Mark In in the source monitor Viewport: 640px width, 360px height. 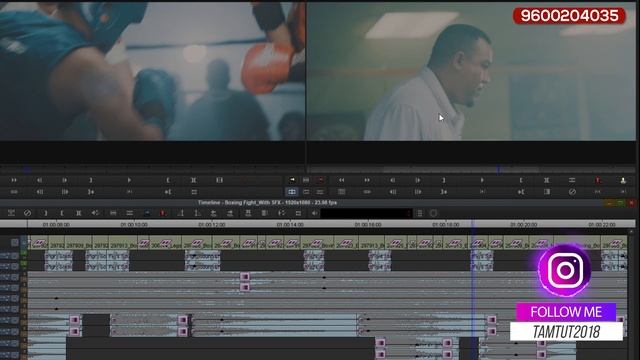point(168,180)
